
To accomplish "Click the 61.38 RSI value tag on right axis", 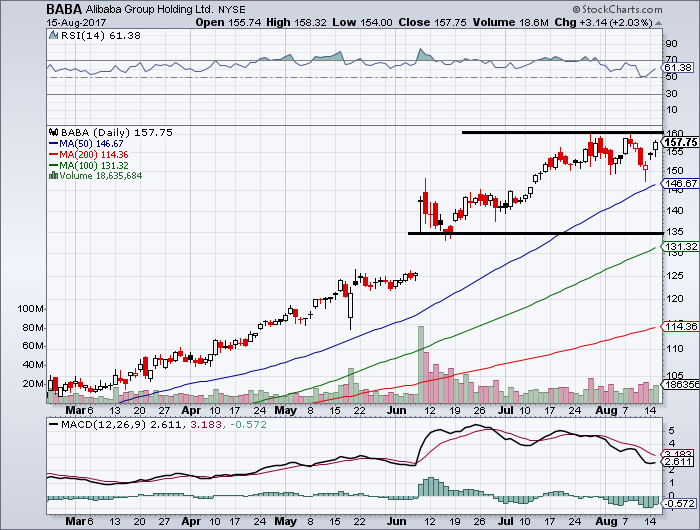I will (678, 68).
